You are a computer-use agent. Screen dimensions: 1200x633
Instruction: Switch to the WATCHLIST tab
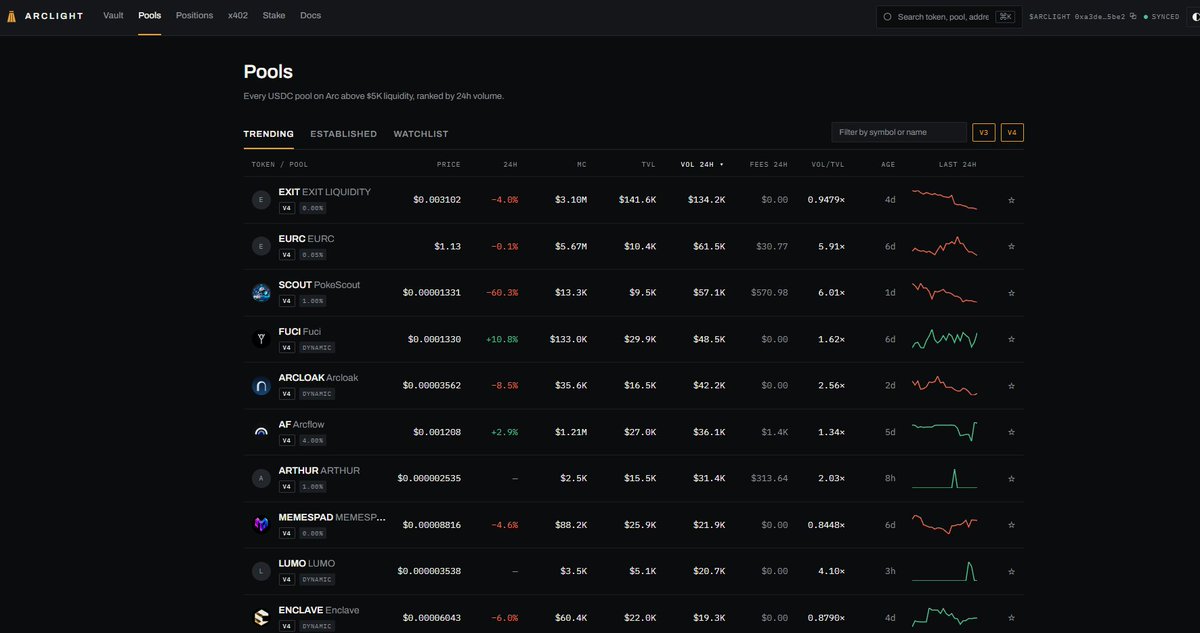tap(421, 134)
